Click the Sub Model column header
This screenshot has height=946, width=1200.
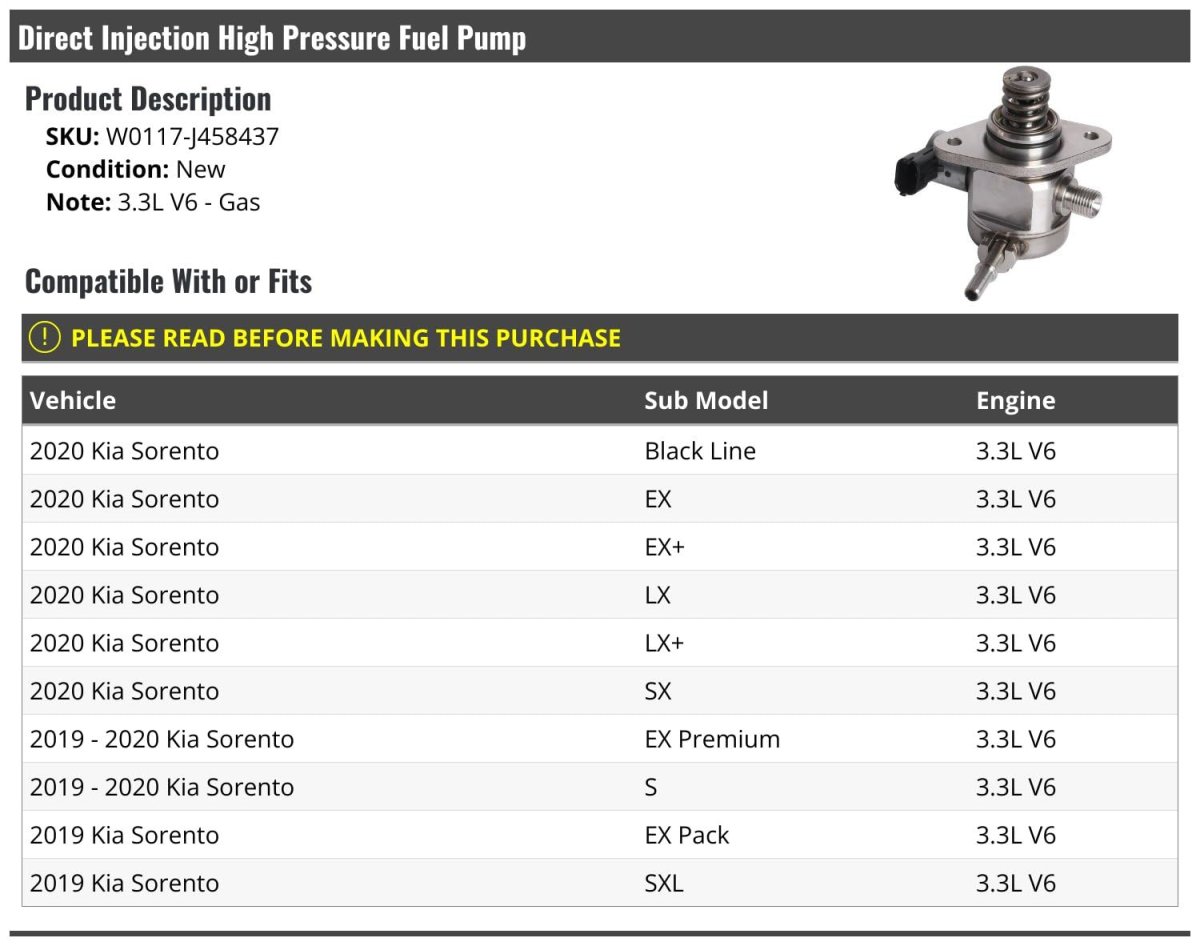[706, 401]
